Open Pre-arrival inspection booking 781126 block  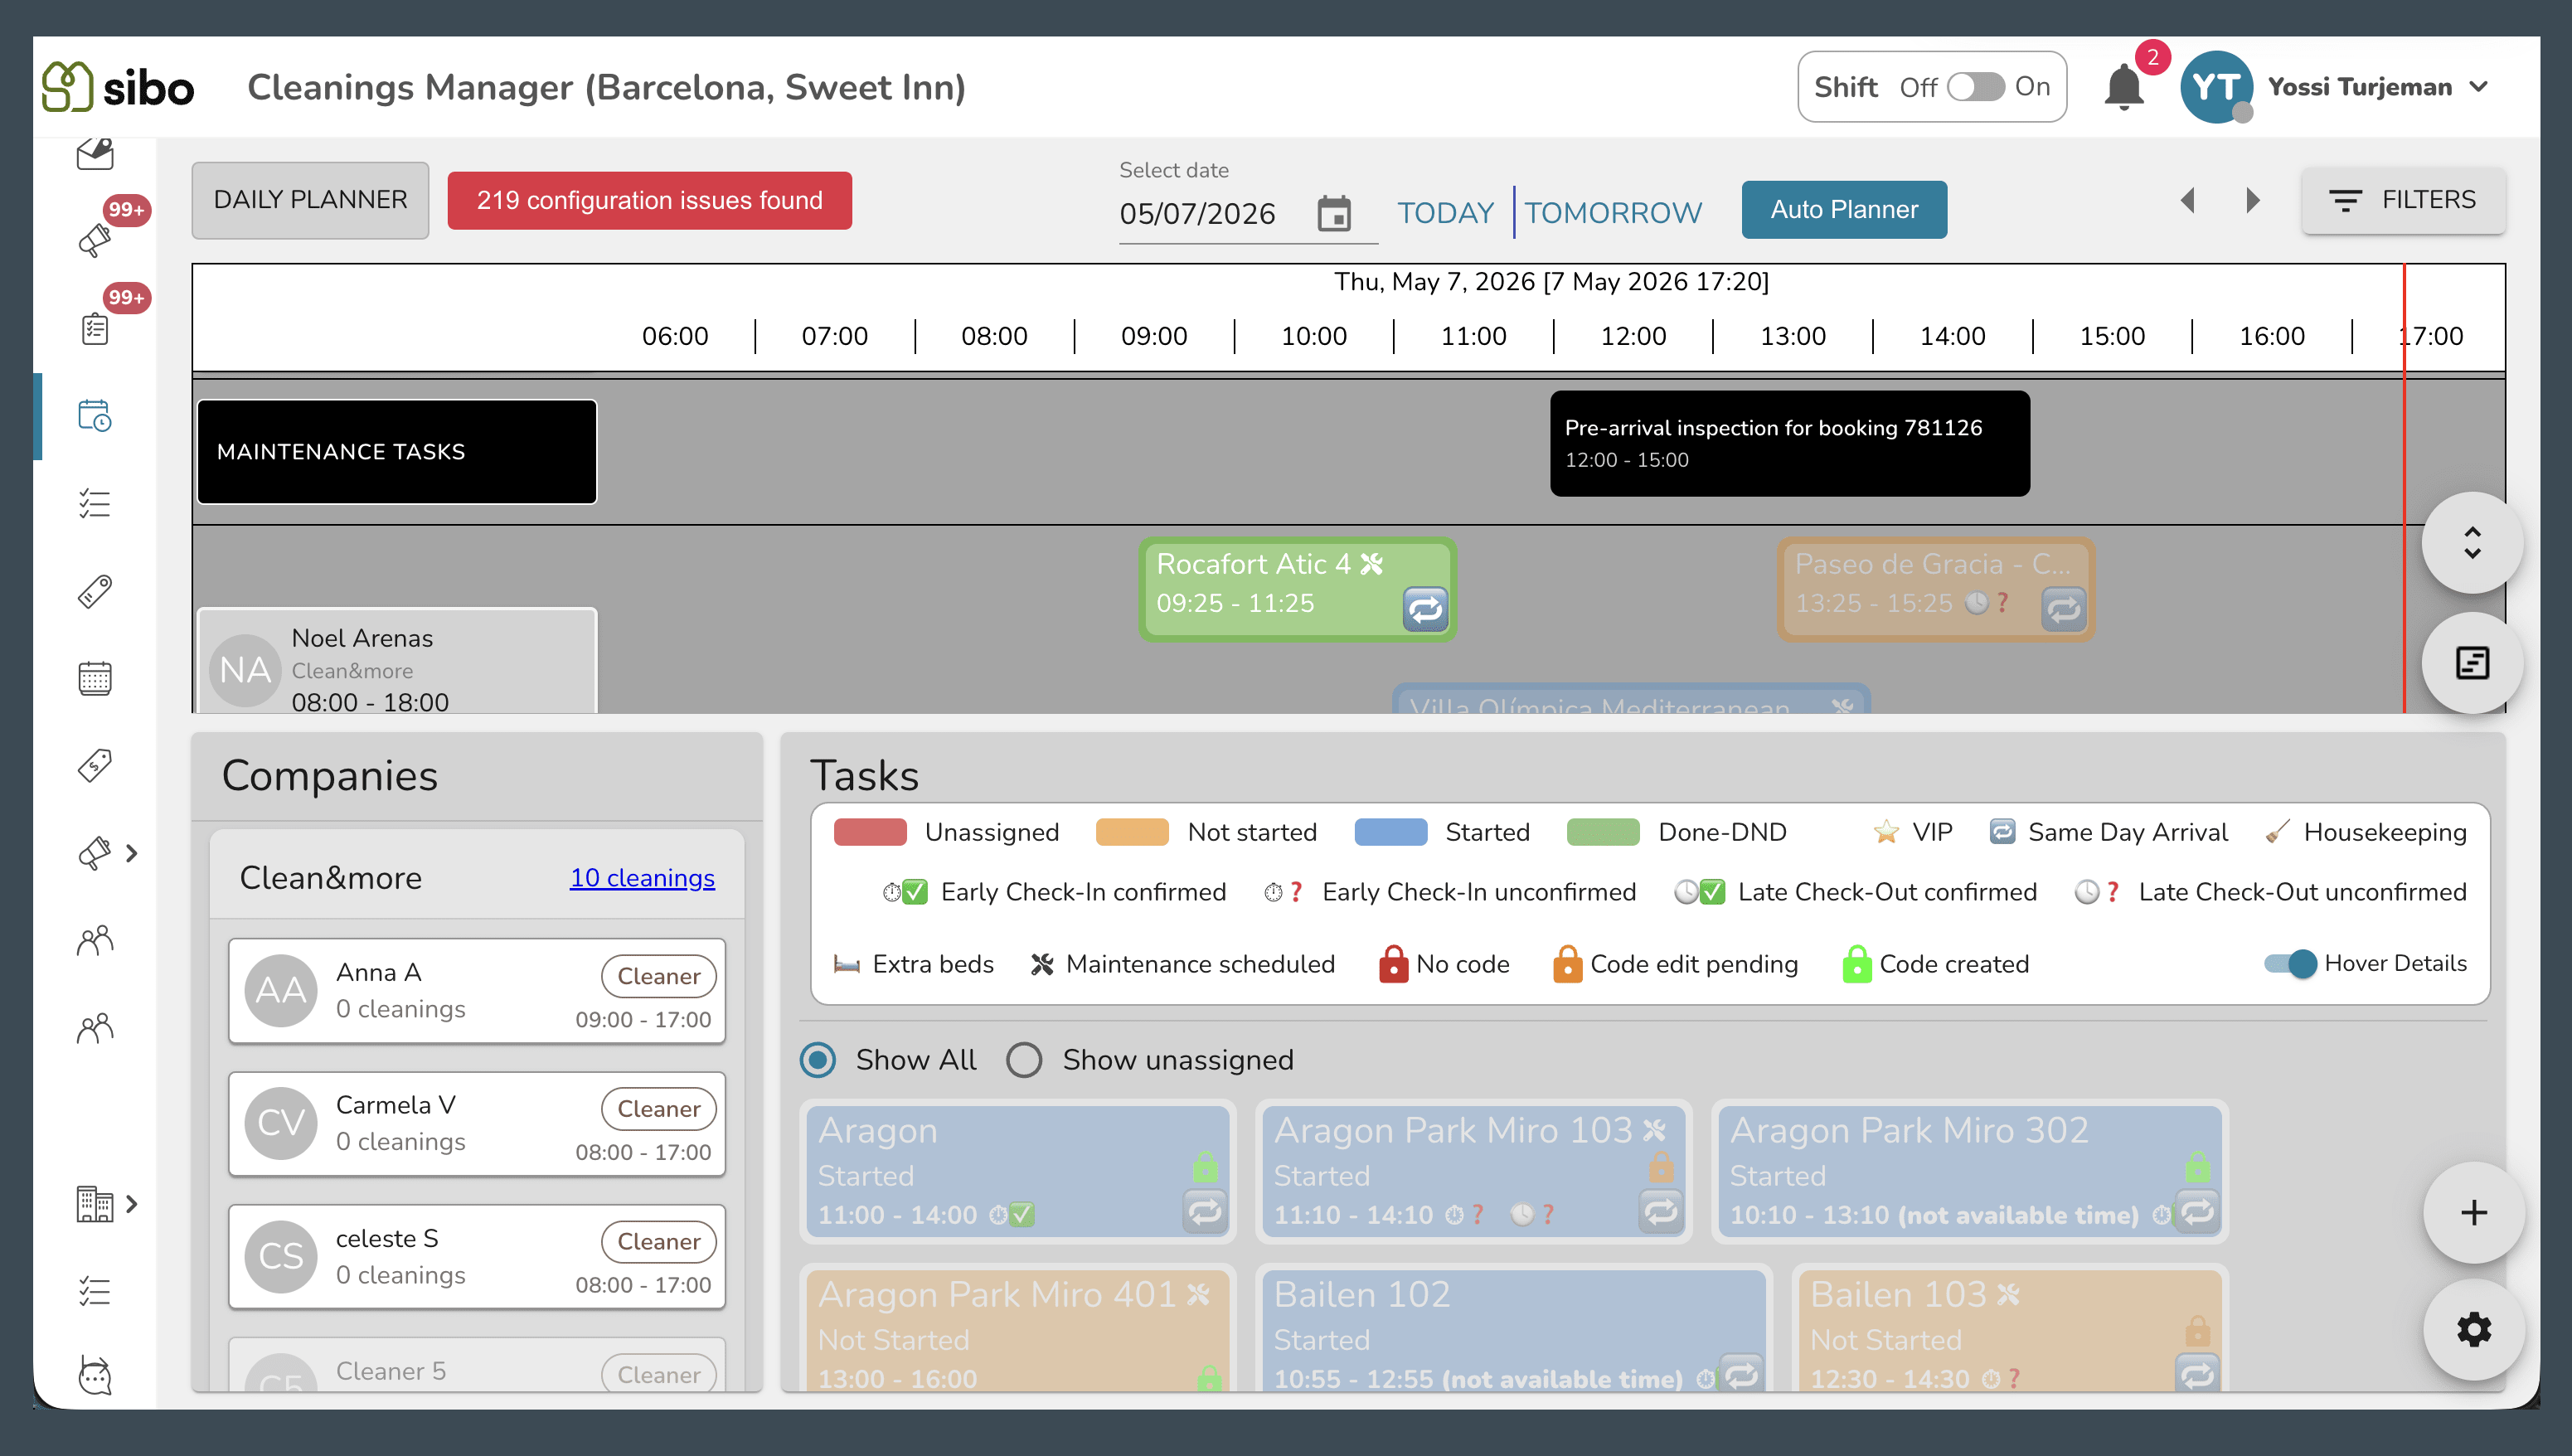pyautogui.click(x=1790, y=443)
